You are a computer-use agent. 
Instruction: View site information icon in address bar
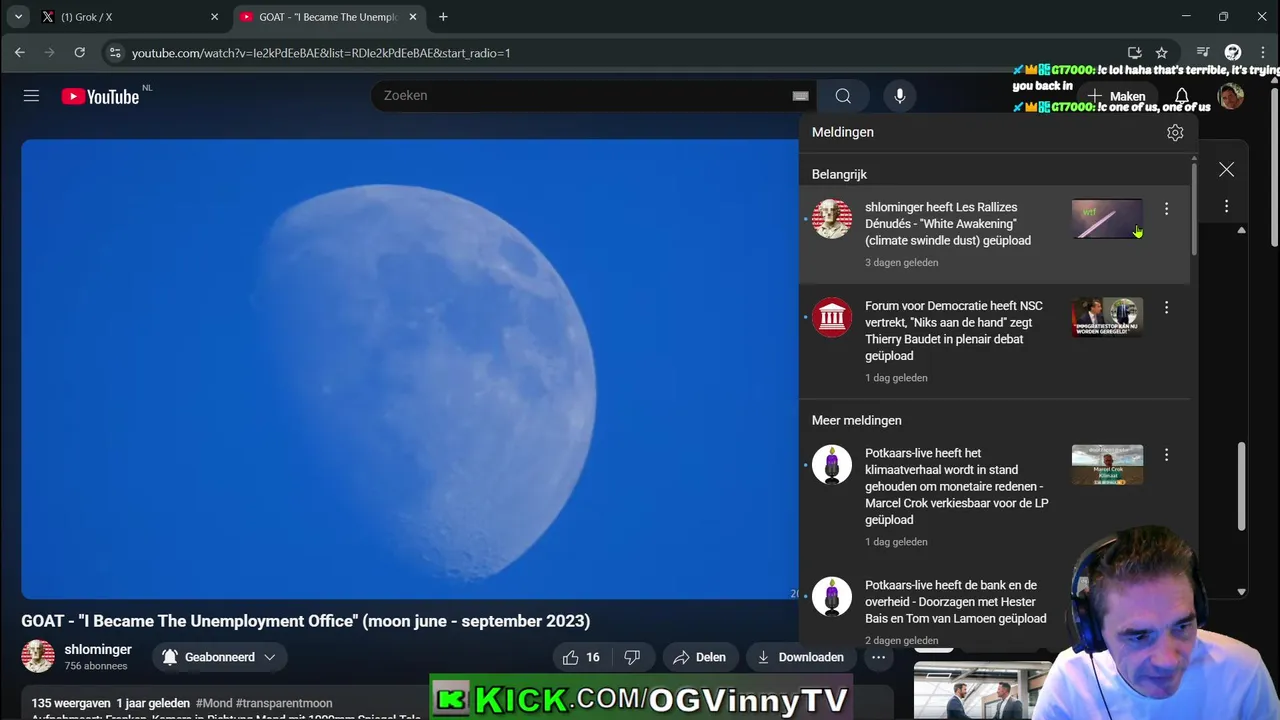click(x=114, y=52)
